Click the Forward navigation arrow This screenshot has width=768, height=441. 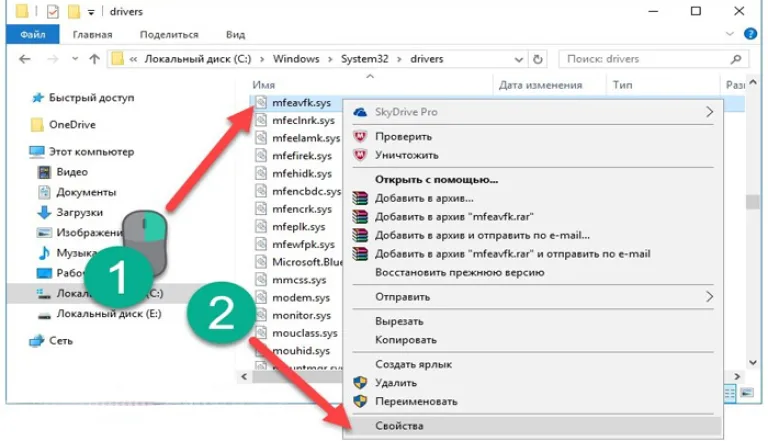click(x=52, y=59)
